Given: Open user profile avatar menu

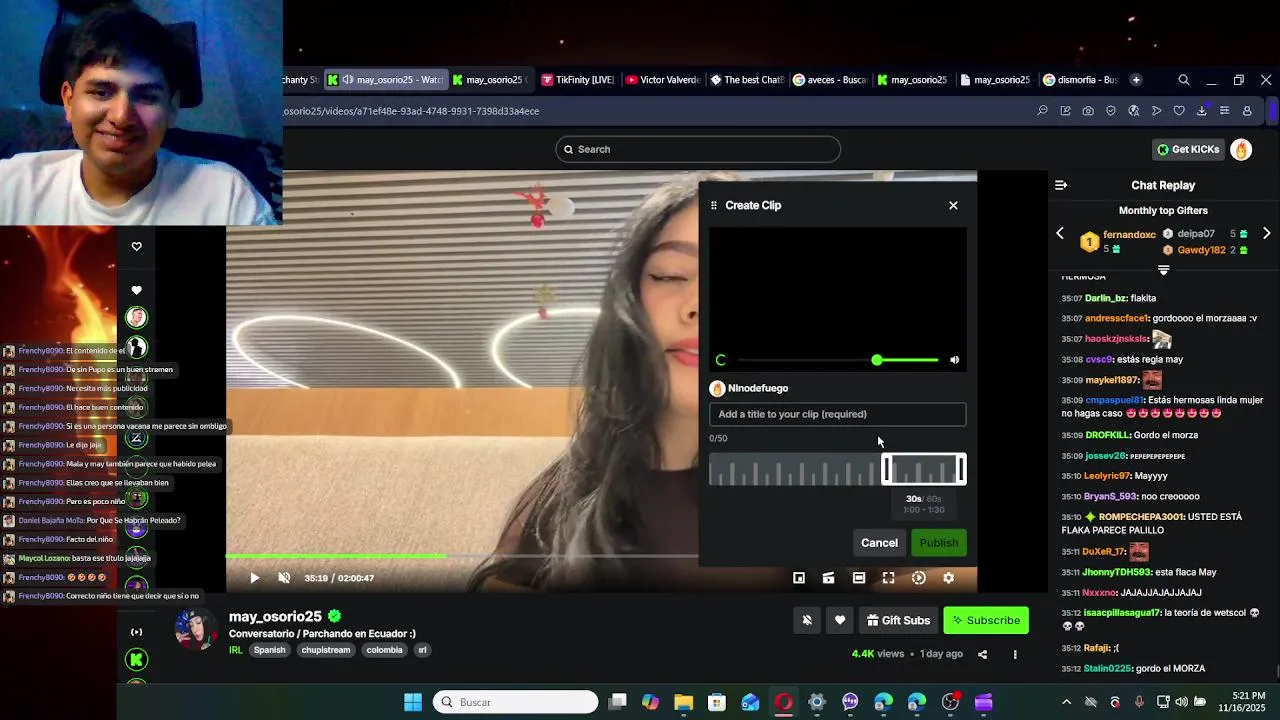Looking at the screenshot, I should 1241,149.
